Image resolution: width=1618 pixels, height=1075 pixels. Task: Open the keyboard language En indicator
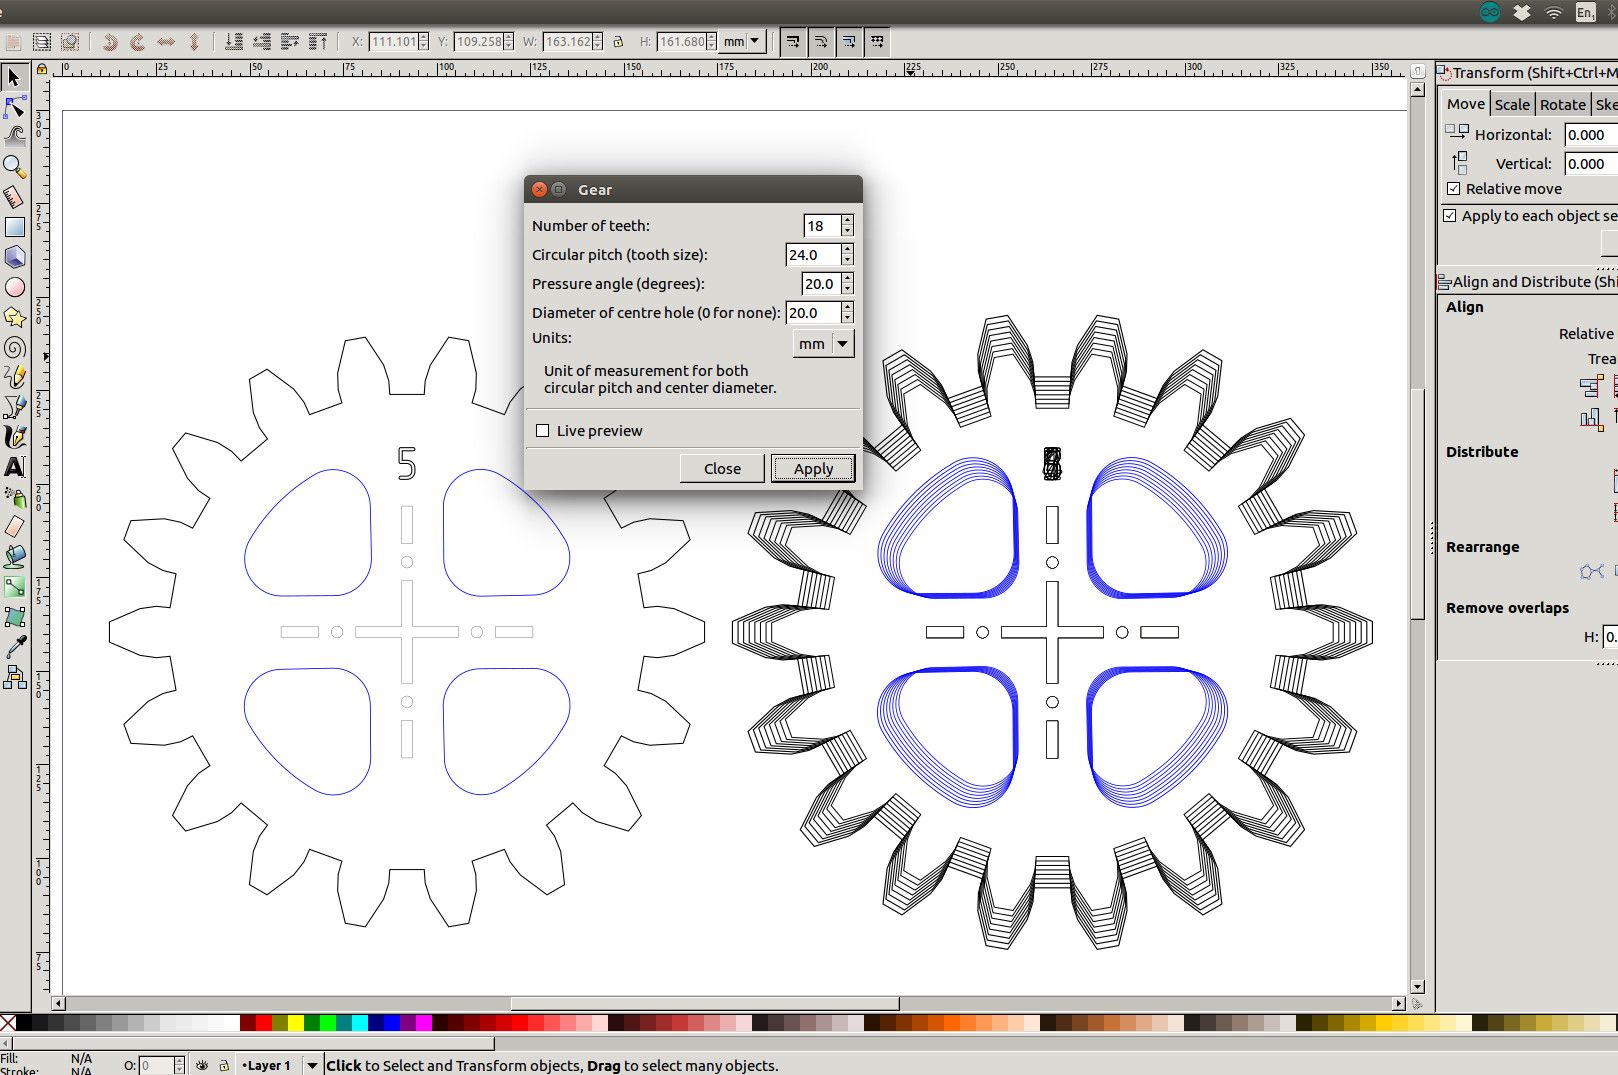tap(1585, 12)
